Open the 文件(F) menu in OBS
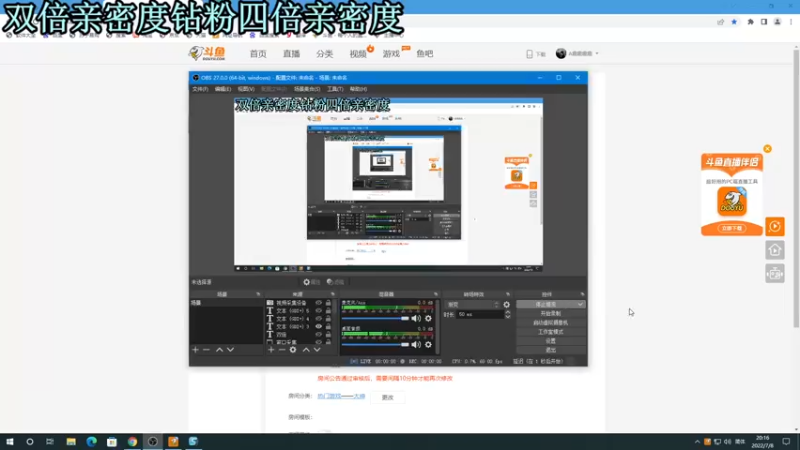Viewport: 800px width, 450px height. [200, 89]
